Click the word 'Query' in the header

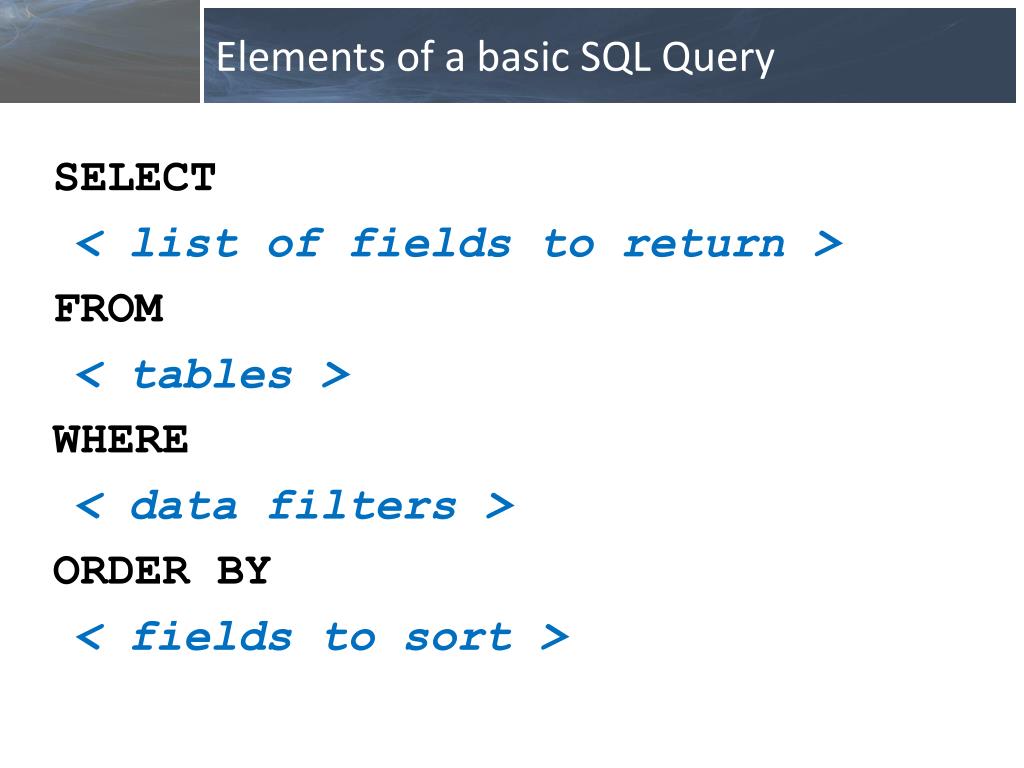718,59
